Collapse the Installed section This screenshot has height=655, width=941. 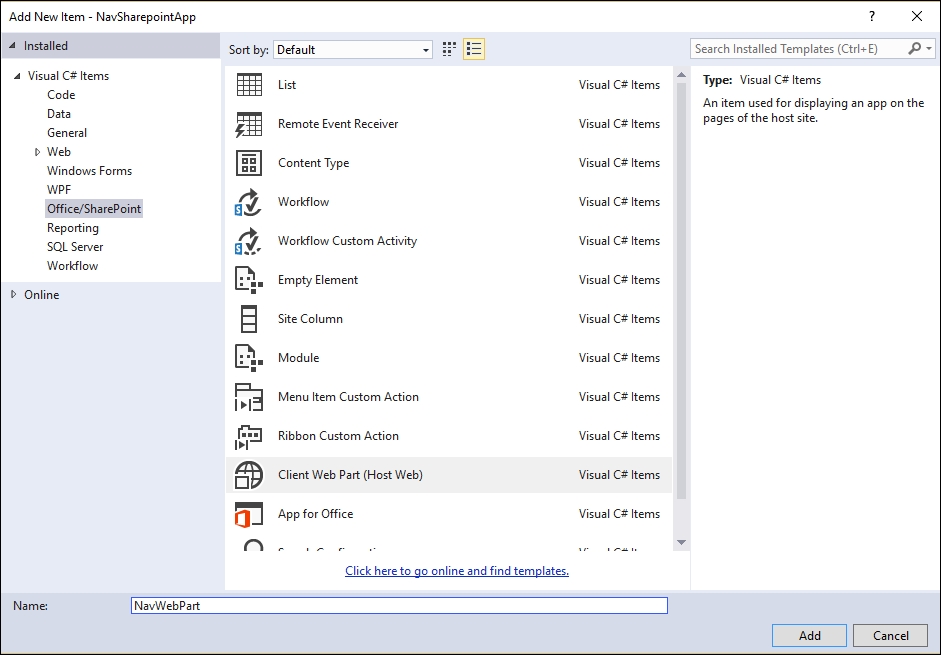tap(13, 46)
